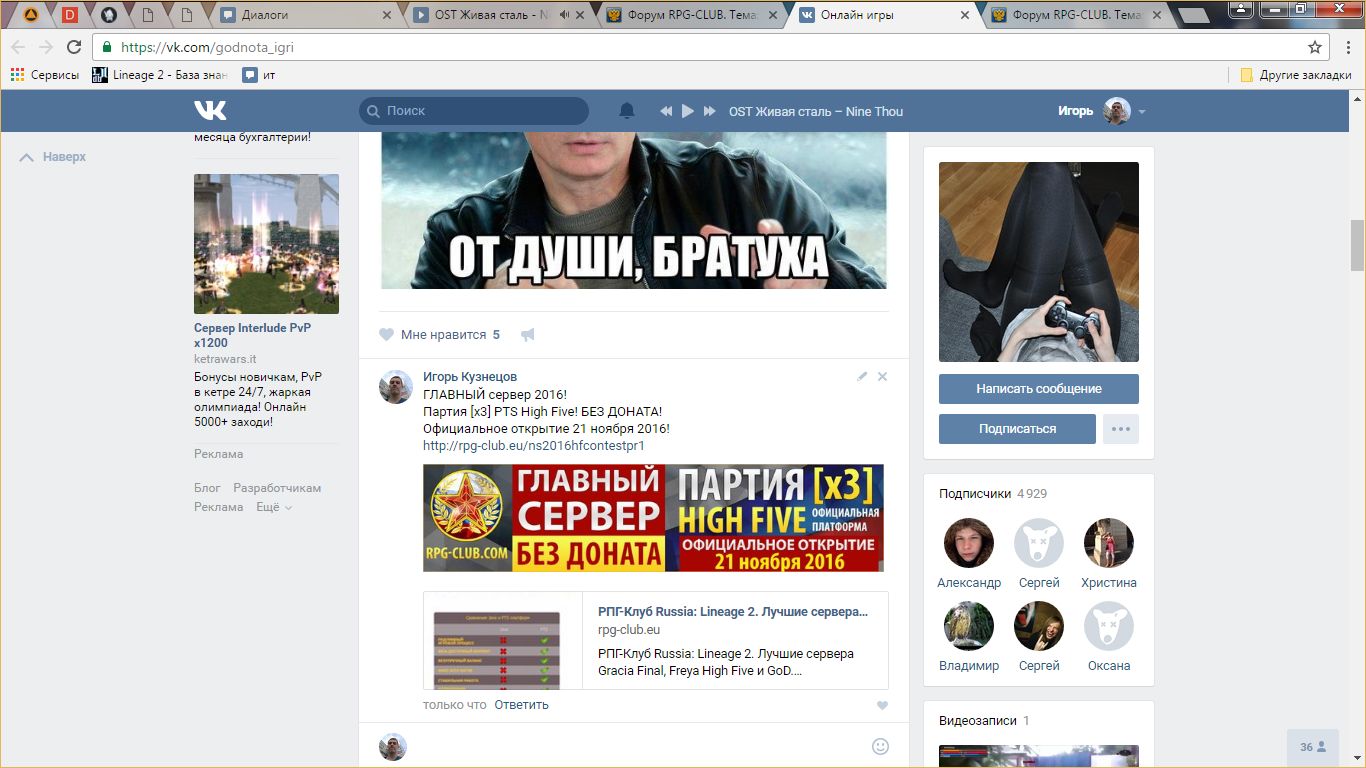Mute the OST Живая сталь tab audio
The width and height of the screenshot is (1366, 768).
(565, 15)
